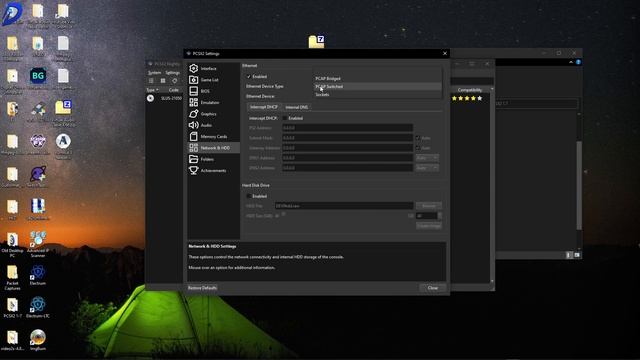Click the Type column header in game list
This screenshot has height=360, width=640.
point(152,90)
